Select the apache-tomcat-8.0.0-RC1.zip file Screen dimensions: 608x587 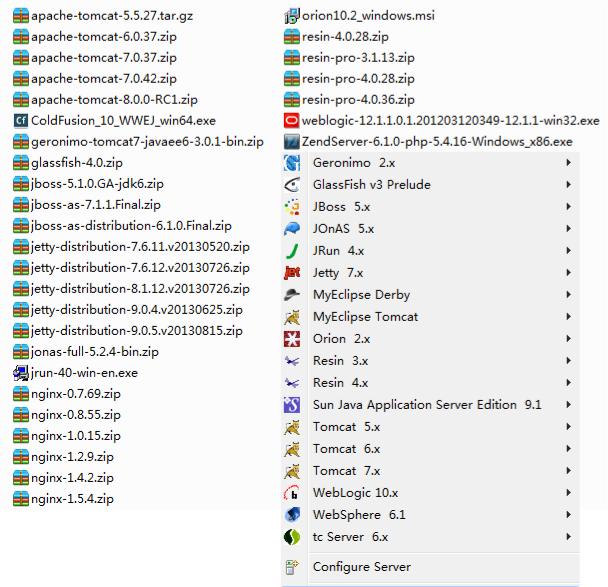tap(113, 100)
